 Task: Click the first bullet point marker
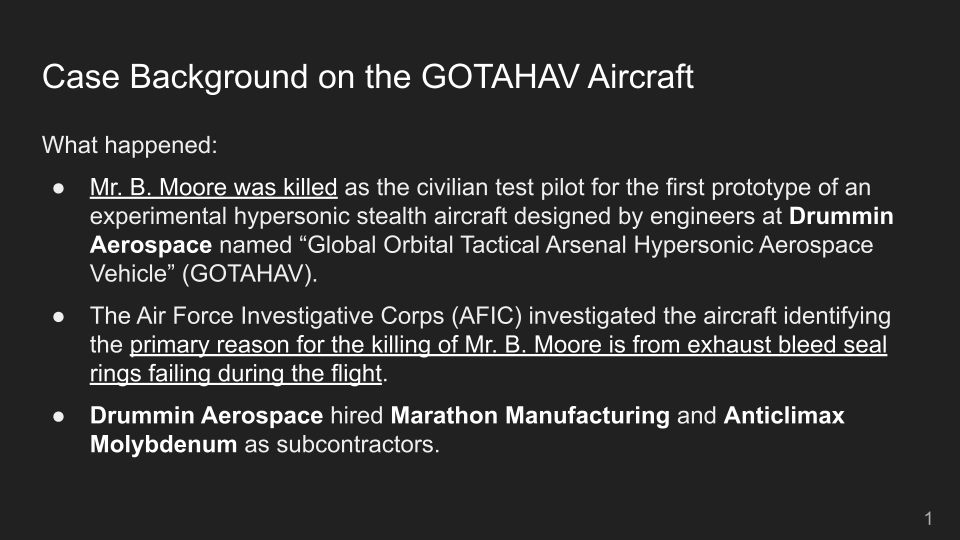(x=59, y=188)
